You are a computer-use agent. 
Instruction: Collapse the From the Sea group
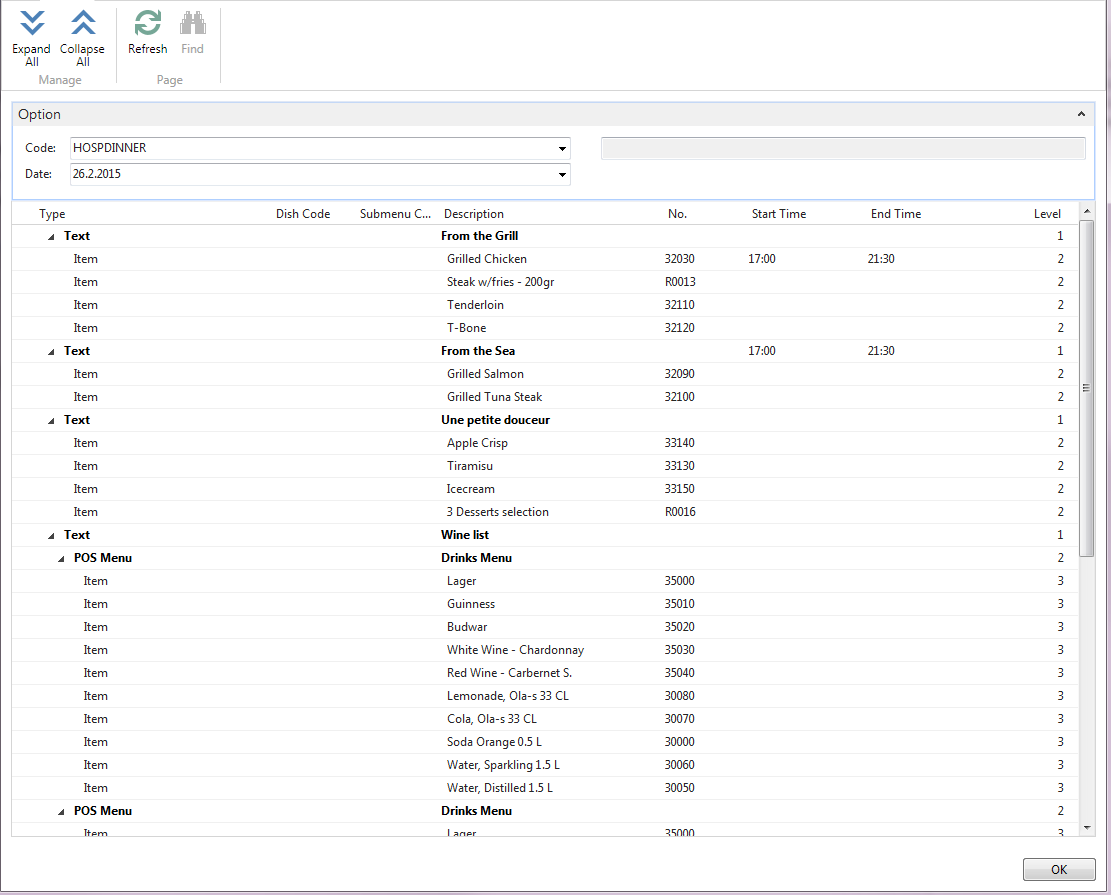[x=51, y=352]
